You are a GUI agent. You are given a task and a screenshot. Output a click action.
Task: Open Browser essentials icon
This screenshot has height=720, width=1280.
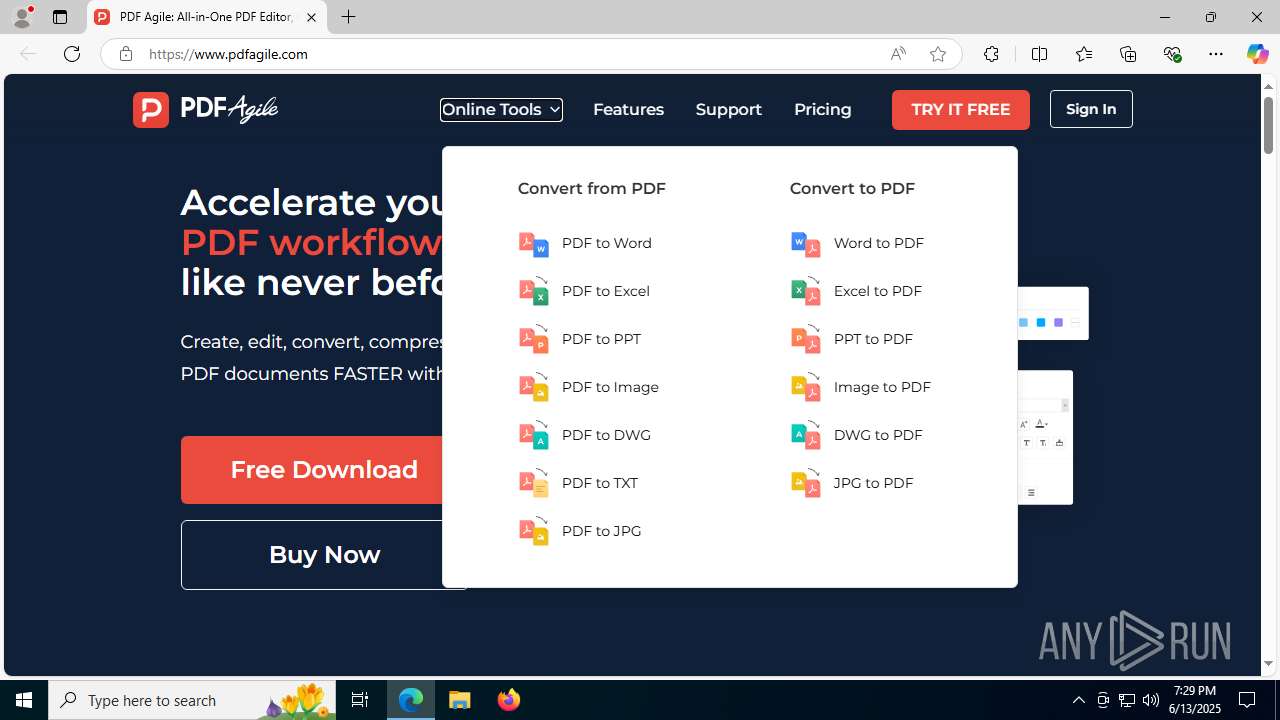[x=1172, y=54]
